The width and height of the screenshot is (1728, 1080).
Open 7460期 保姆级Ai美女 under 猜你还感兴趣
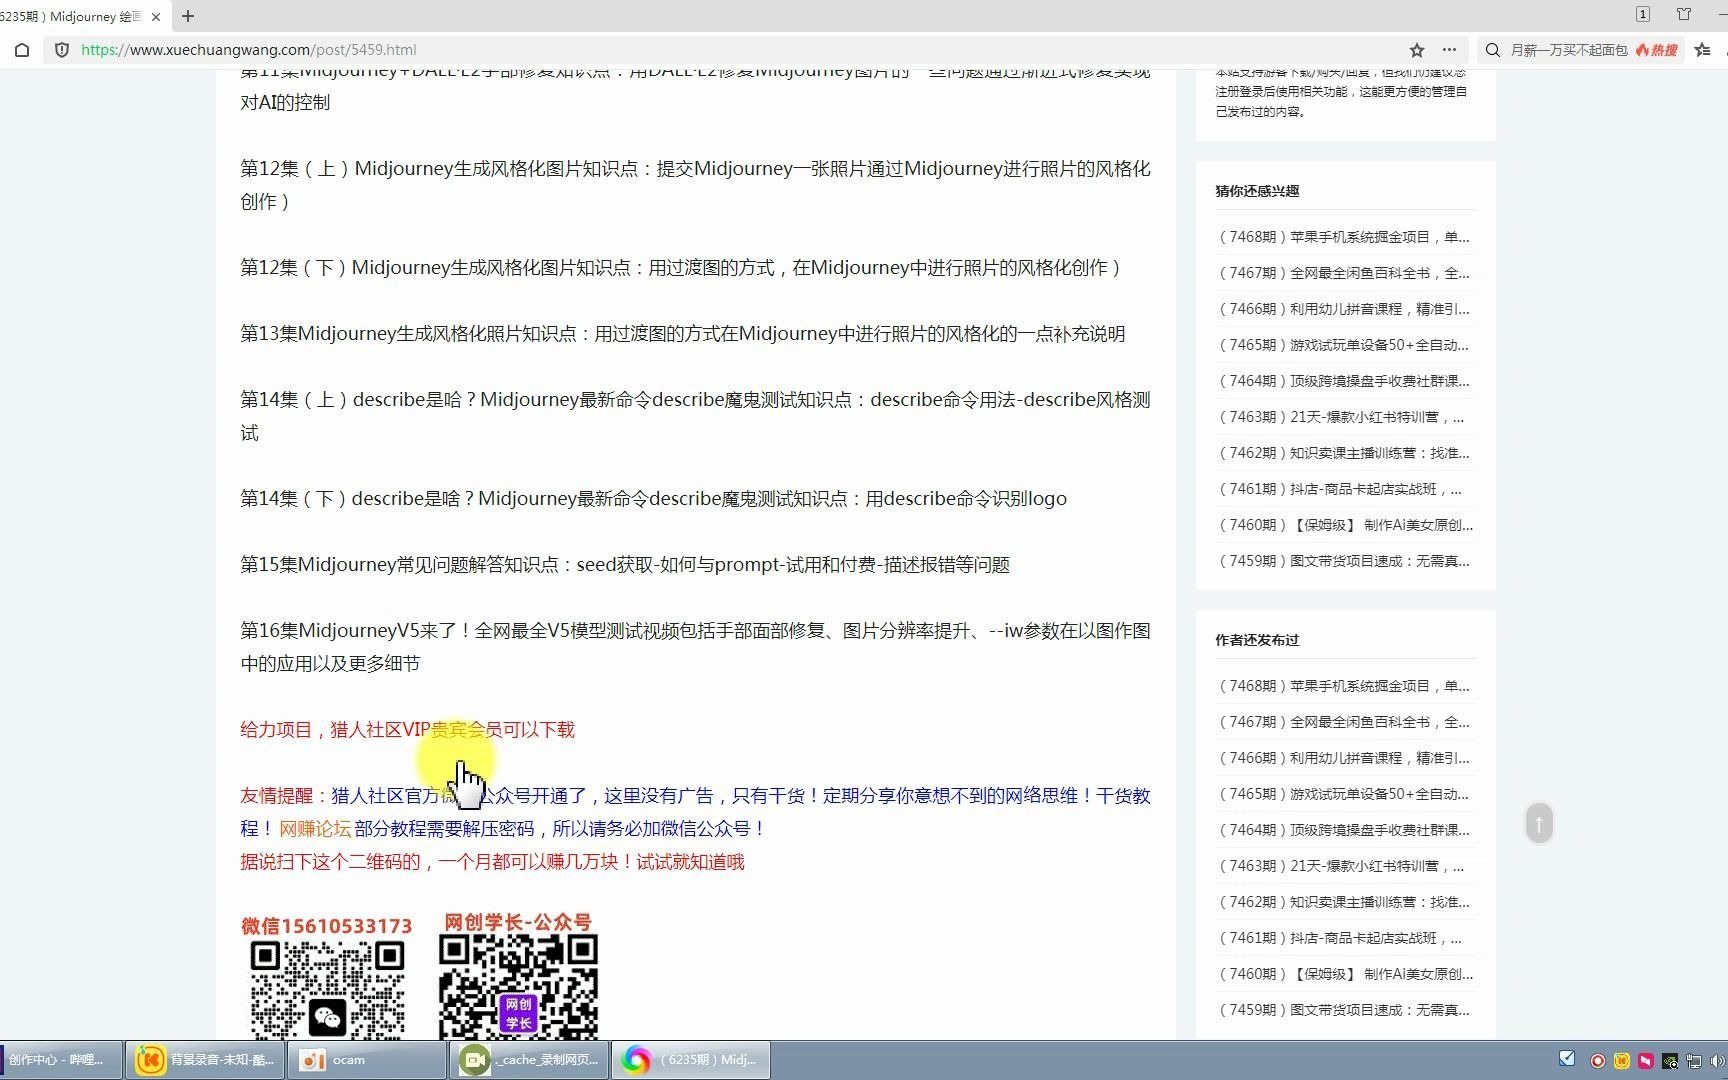[x=1344, y=525]
